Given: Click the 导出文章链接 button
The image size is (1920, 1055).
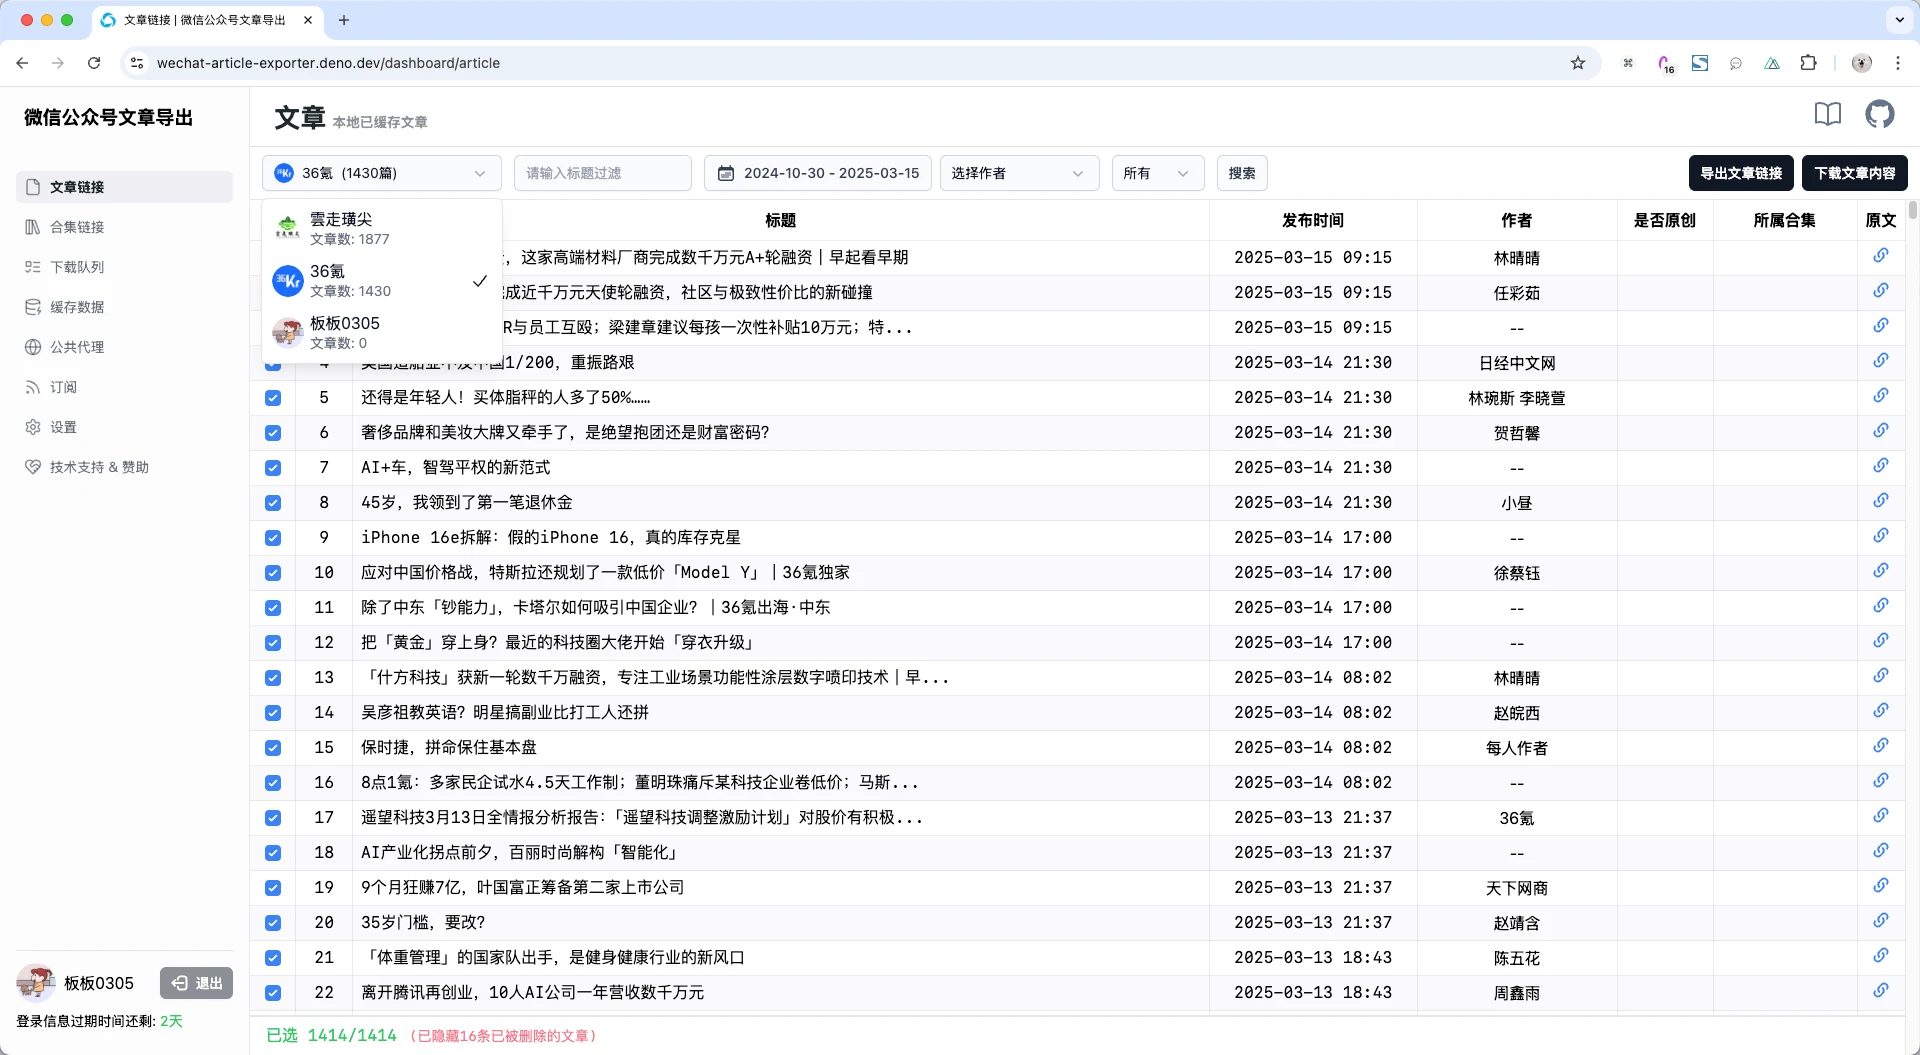Looking at the screenshot, I should click(x=1740, y=173).
